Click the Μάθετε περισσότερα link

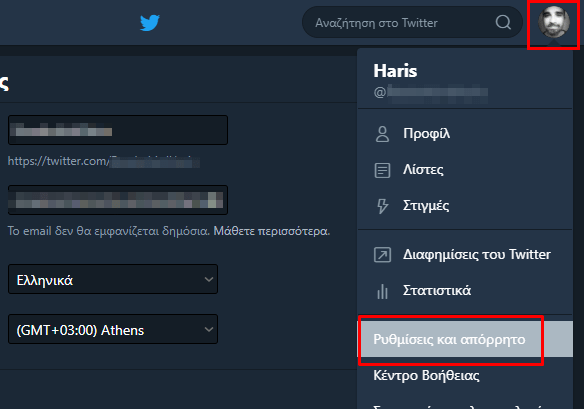pyautogui.click(x=272, y=231)
